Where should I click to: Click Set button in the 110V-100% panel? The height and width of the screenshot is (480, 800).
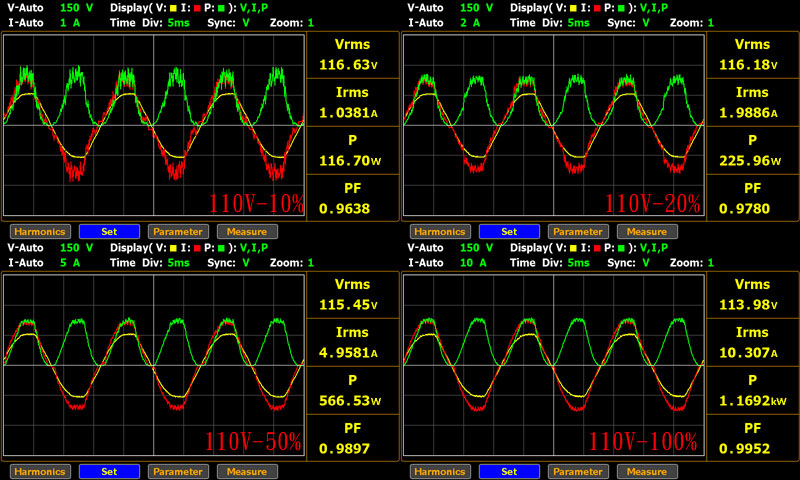click(x=509, y=471)
